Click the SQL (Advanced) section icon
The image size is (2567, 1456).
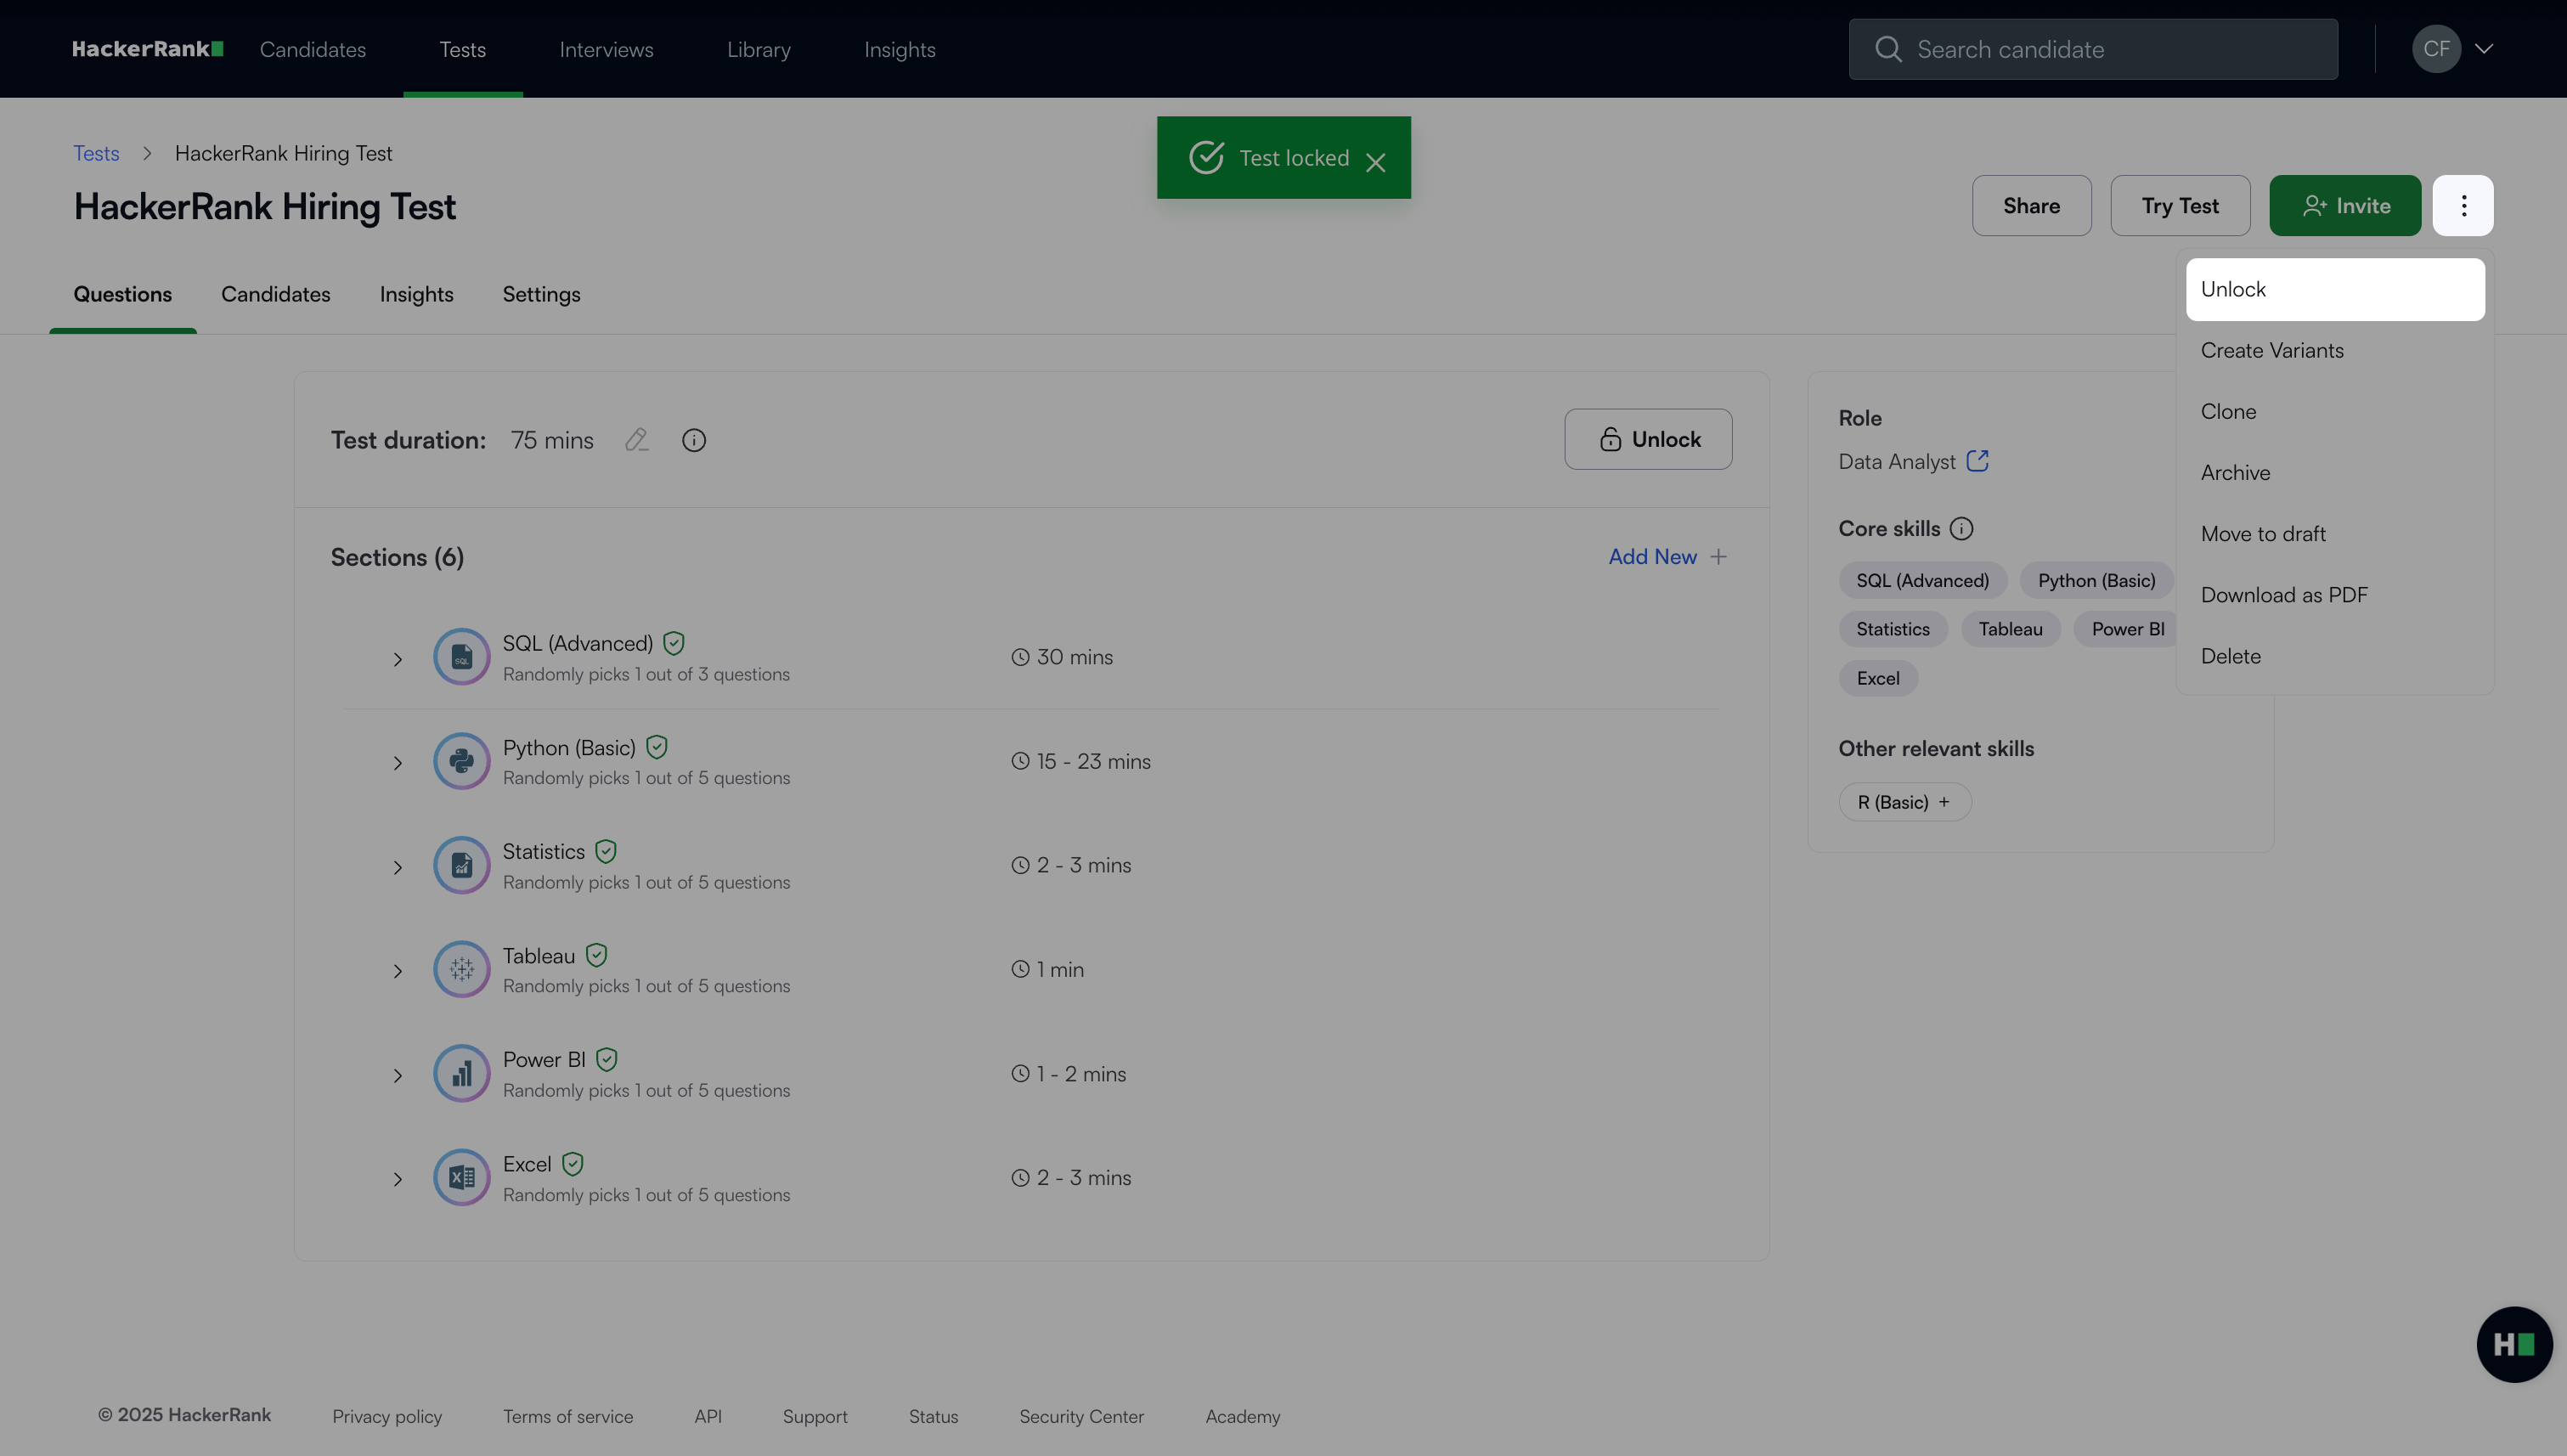461,657
